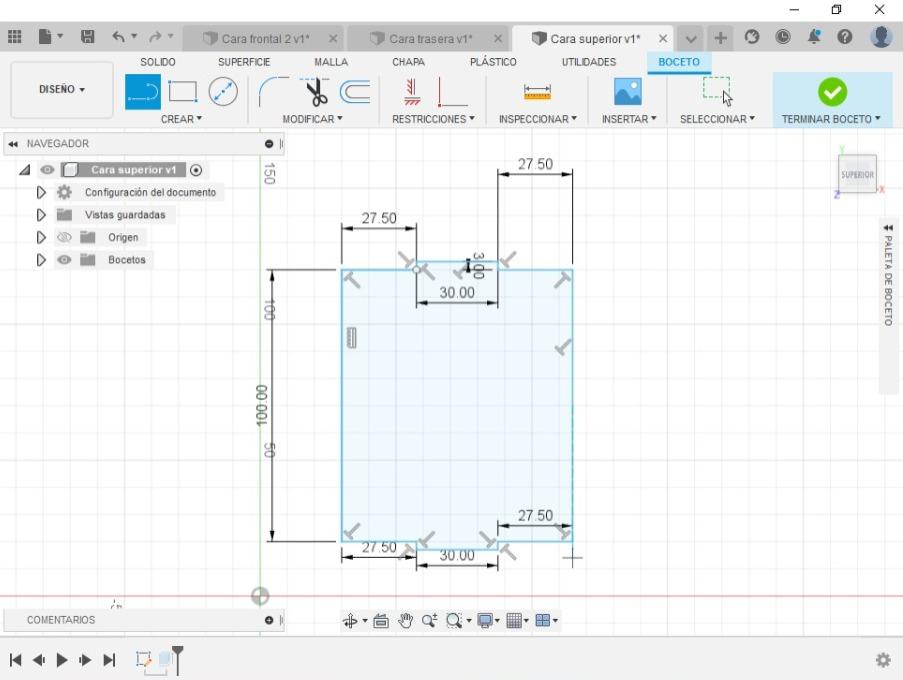The width and height of the screenshot is (903, 680).
Task: Expand the Vistas guardadas folder
Action: [41, 215]
